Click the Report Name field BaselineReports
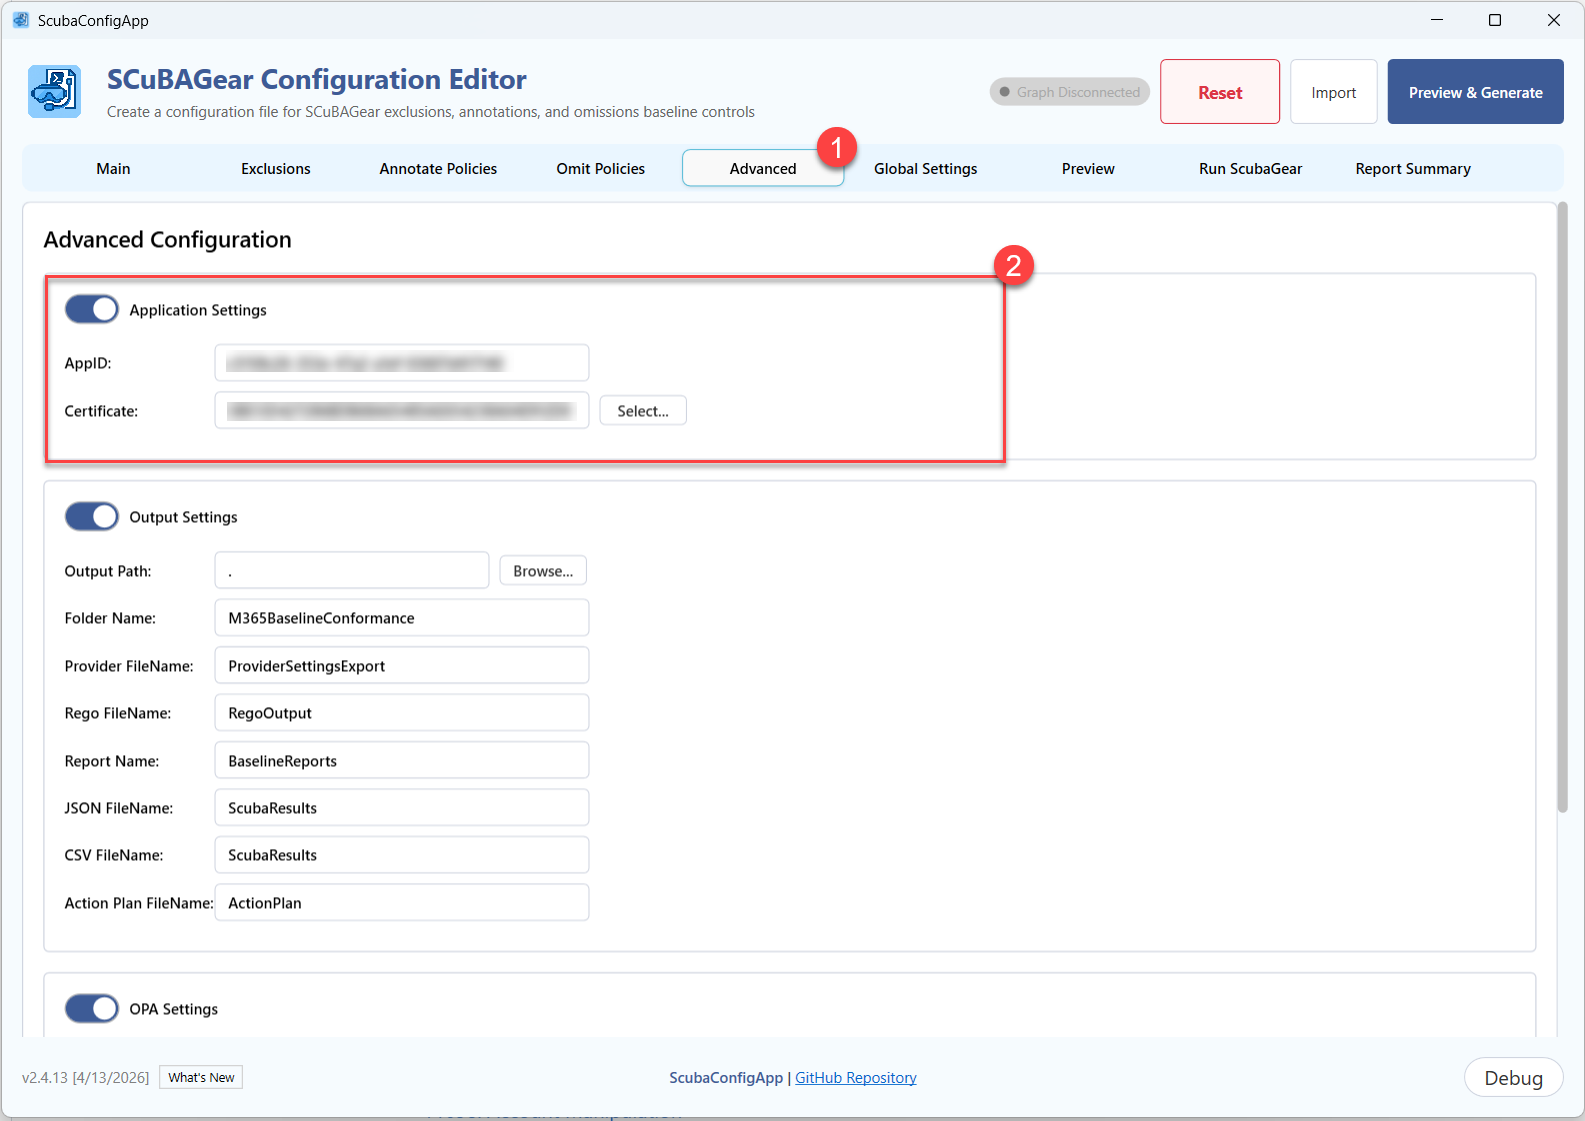 click(402, 761)
